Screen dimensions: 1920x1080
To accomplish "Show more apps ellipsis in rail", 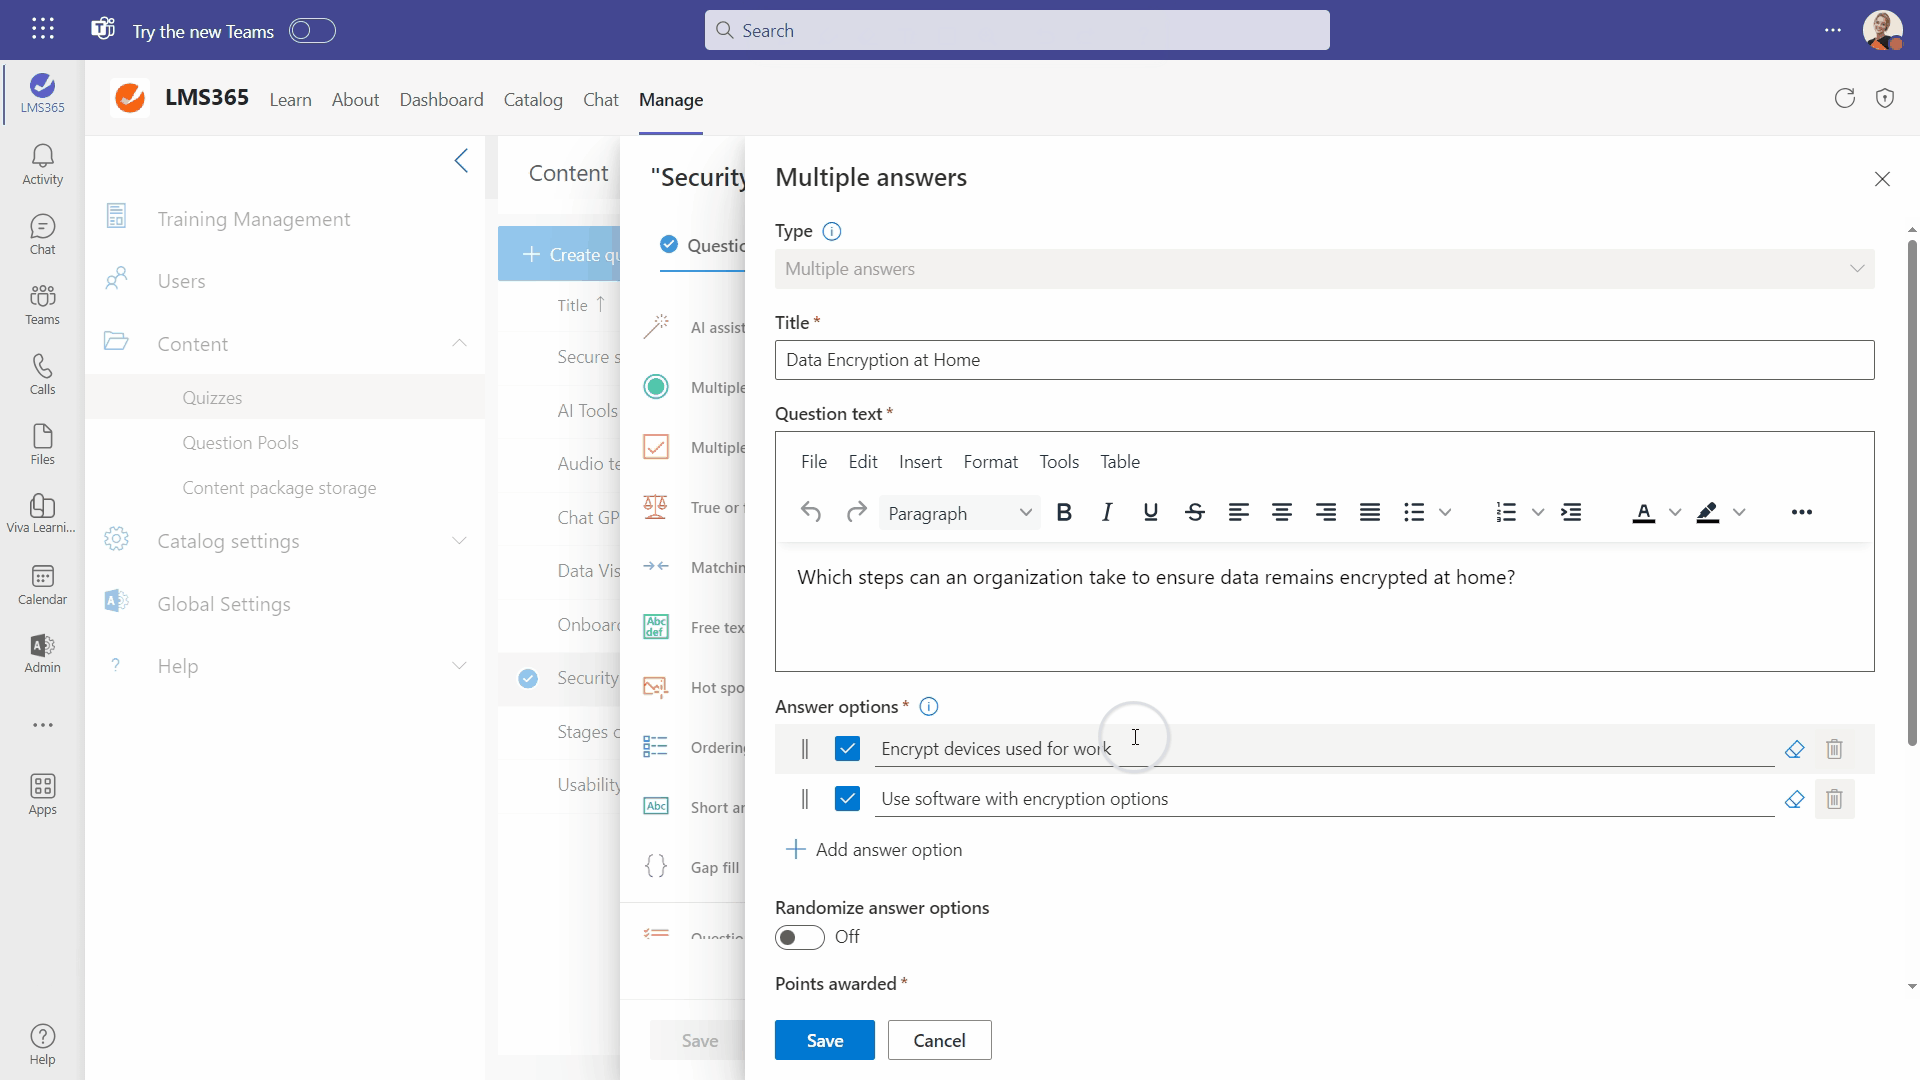I will click(x=42, y=725).
